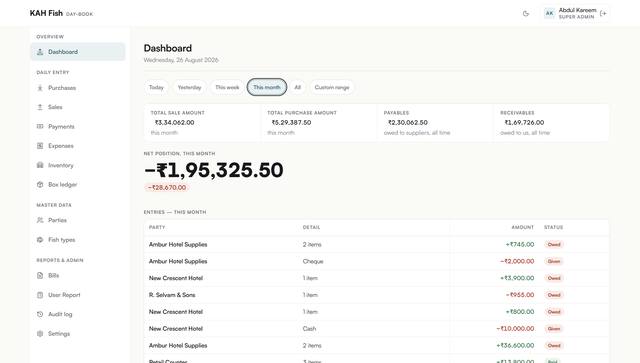The image size is (640, 363).
Task: Click the Parties sidebar icon
Action: (40, 220)
